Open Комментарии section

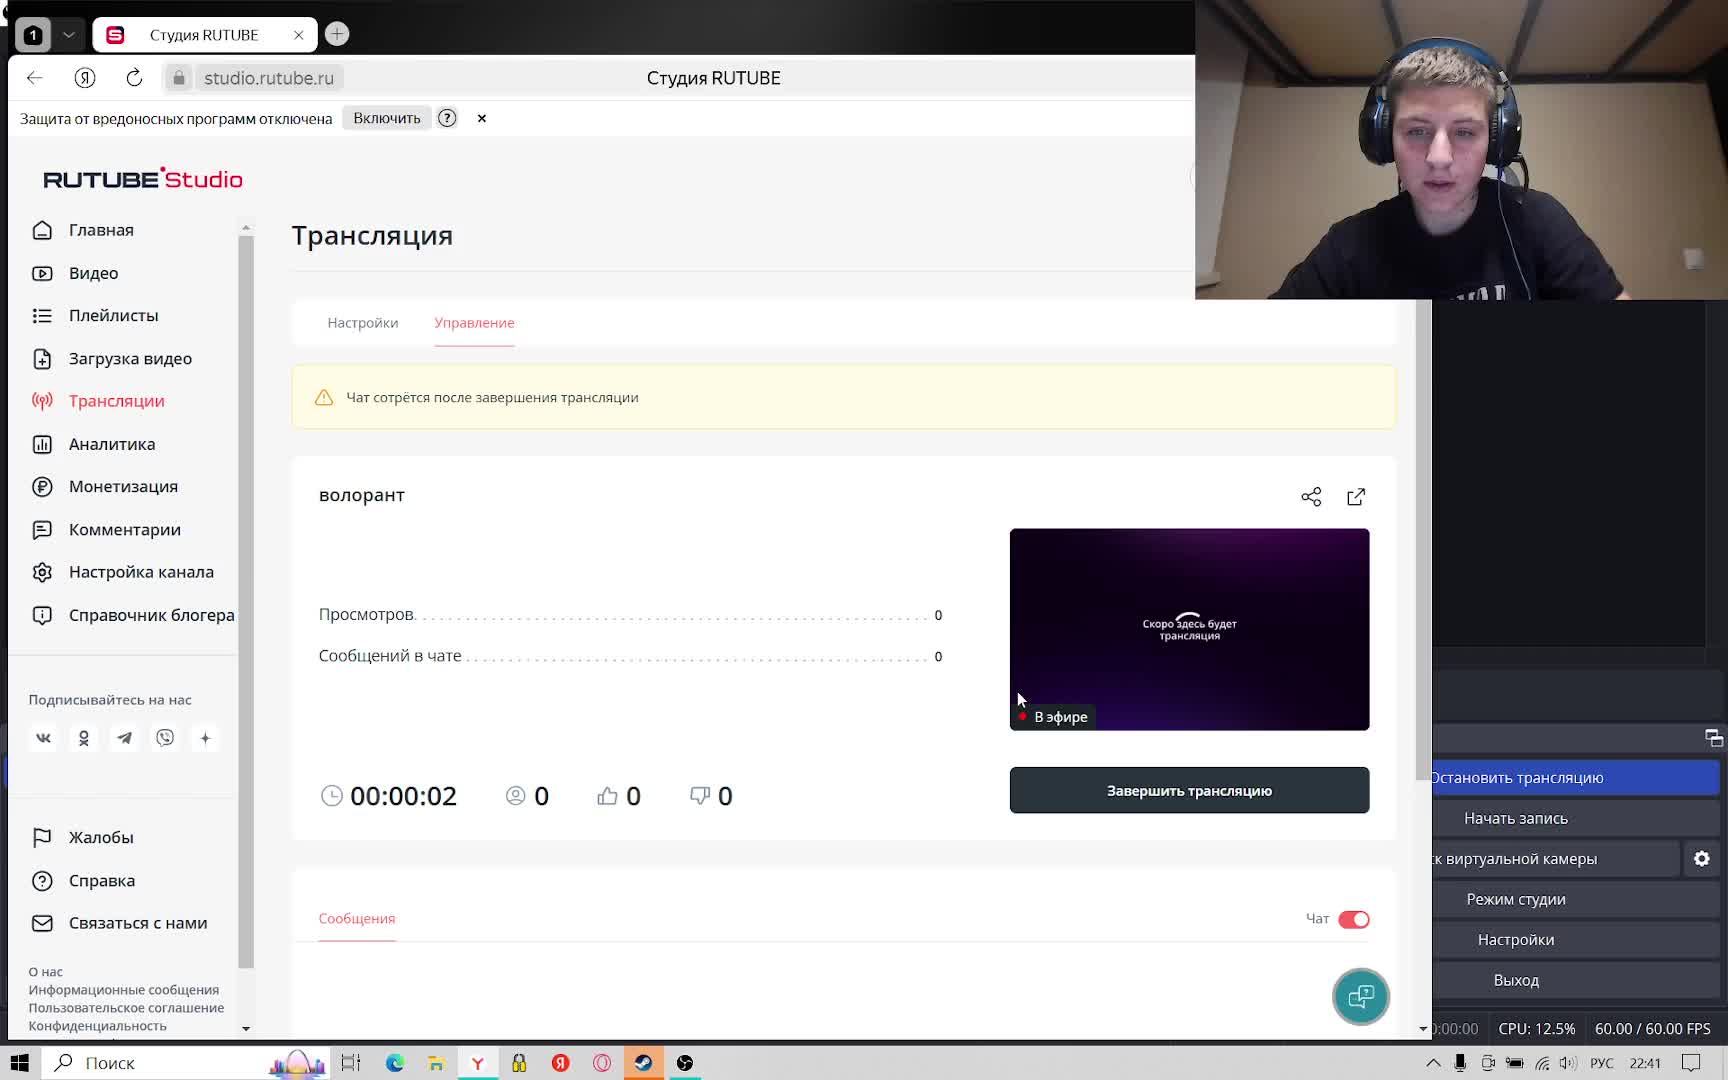pos(123,530)
